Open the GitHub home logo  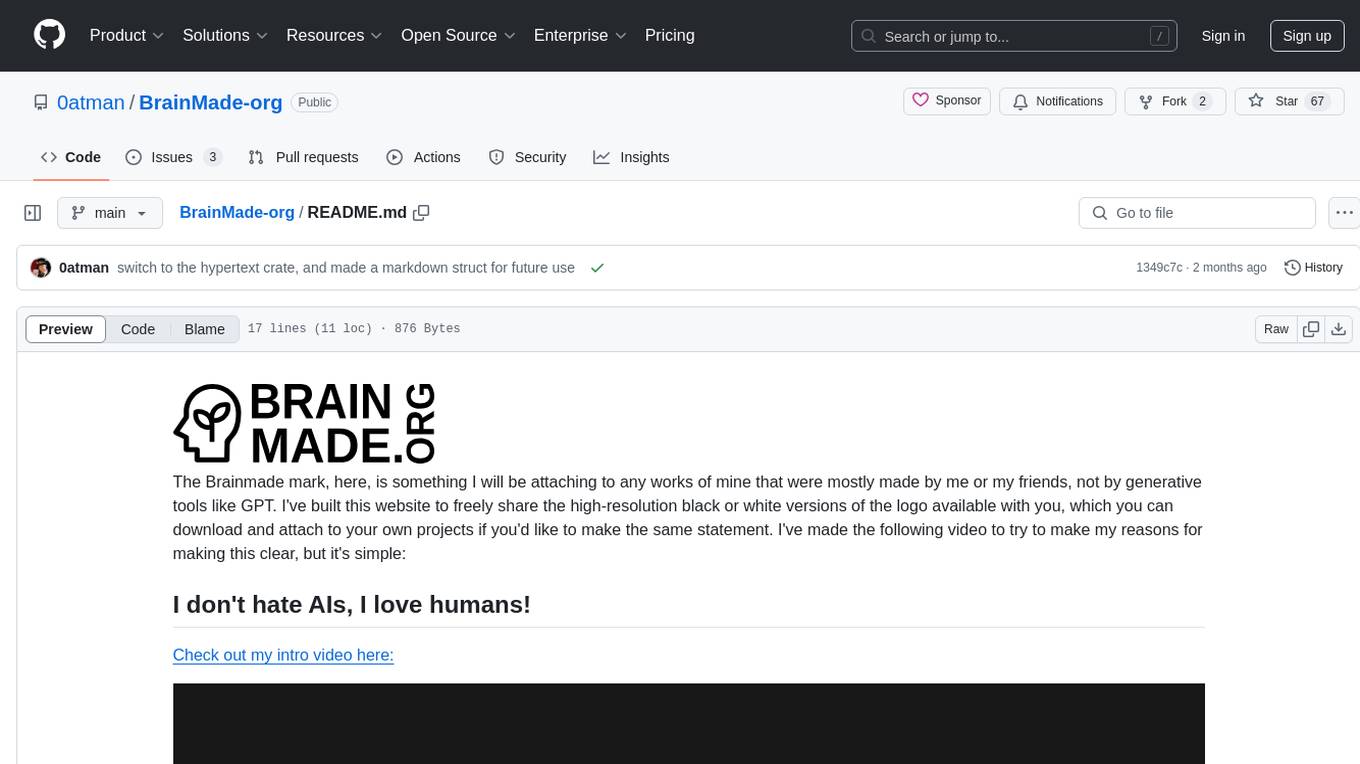click(49, 35)
